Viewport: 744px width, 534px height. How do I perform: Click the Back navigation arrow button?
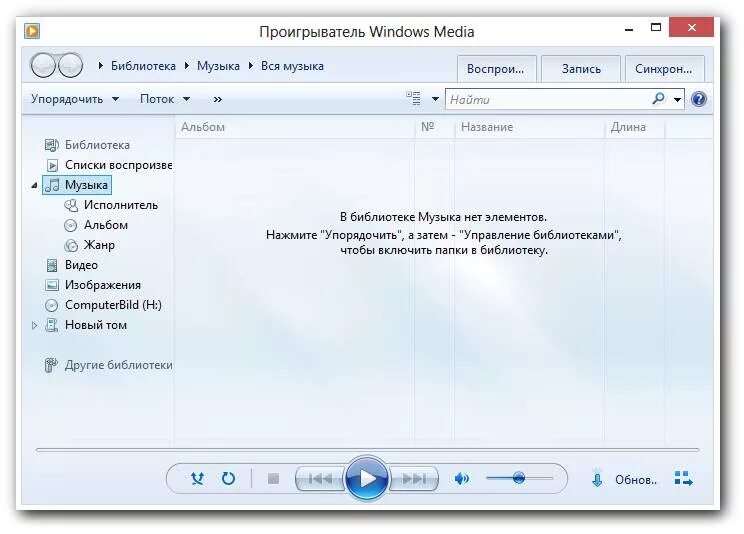click(43, 66)
